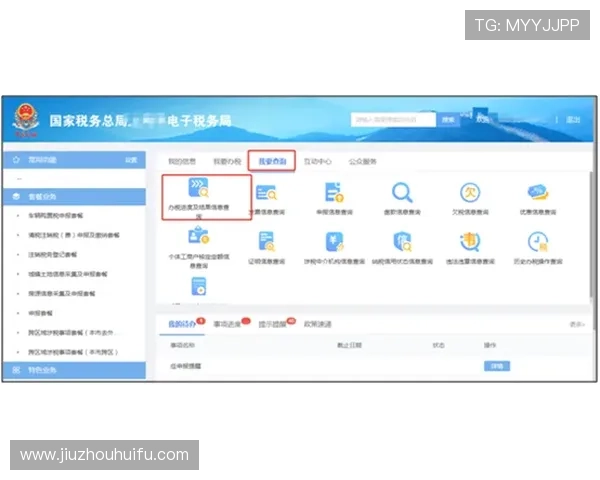Switch to the 事项进度 tab
Screen dimensions: 600x480
[227, 324]
